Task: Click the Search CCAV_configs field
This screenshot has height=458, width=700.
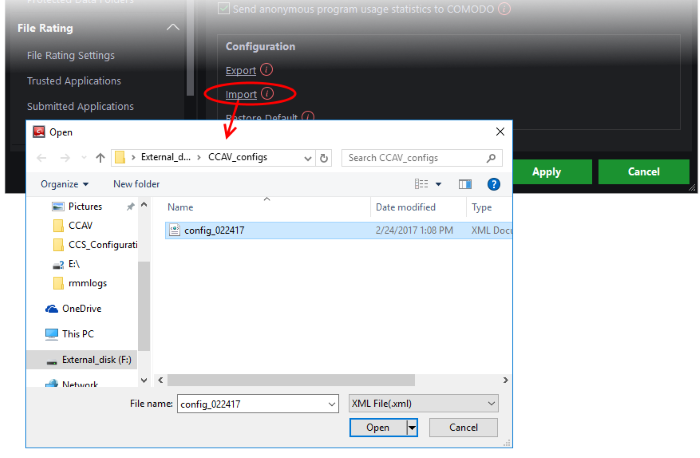Action: (412, 158)
